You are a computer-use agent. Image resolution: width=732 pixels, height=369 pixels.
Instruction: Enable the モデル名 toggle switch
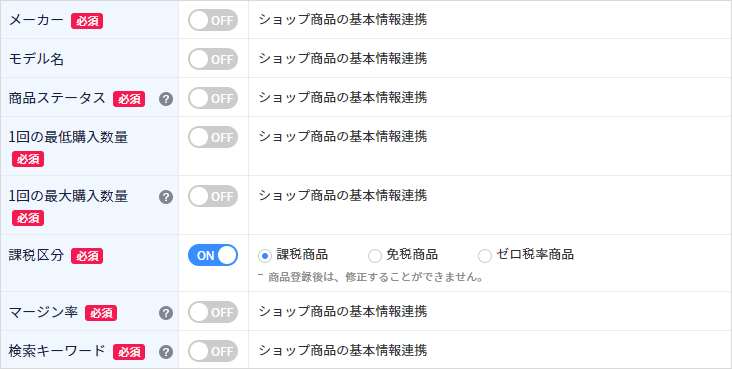point(213,59)
